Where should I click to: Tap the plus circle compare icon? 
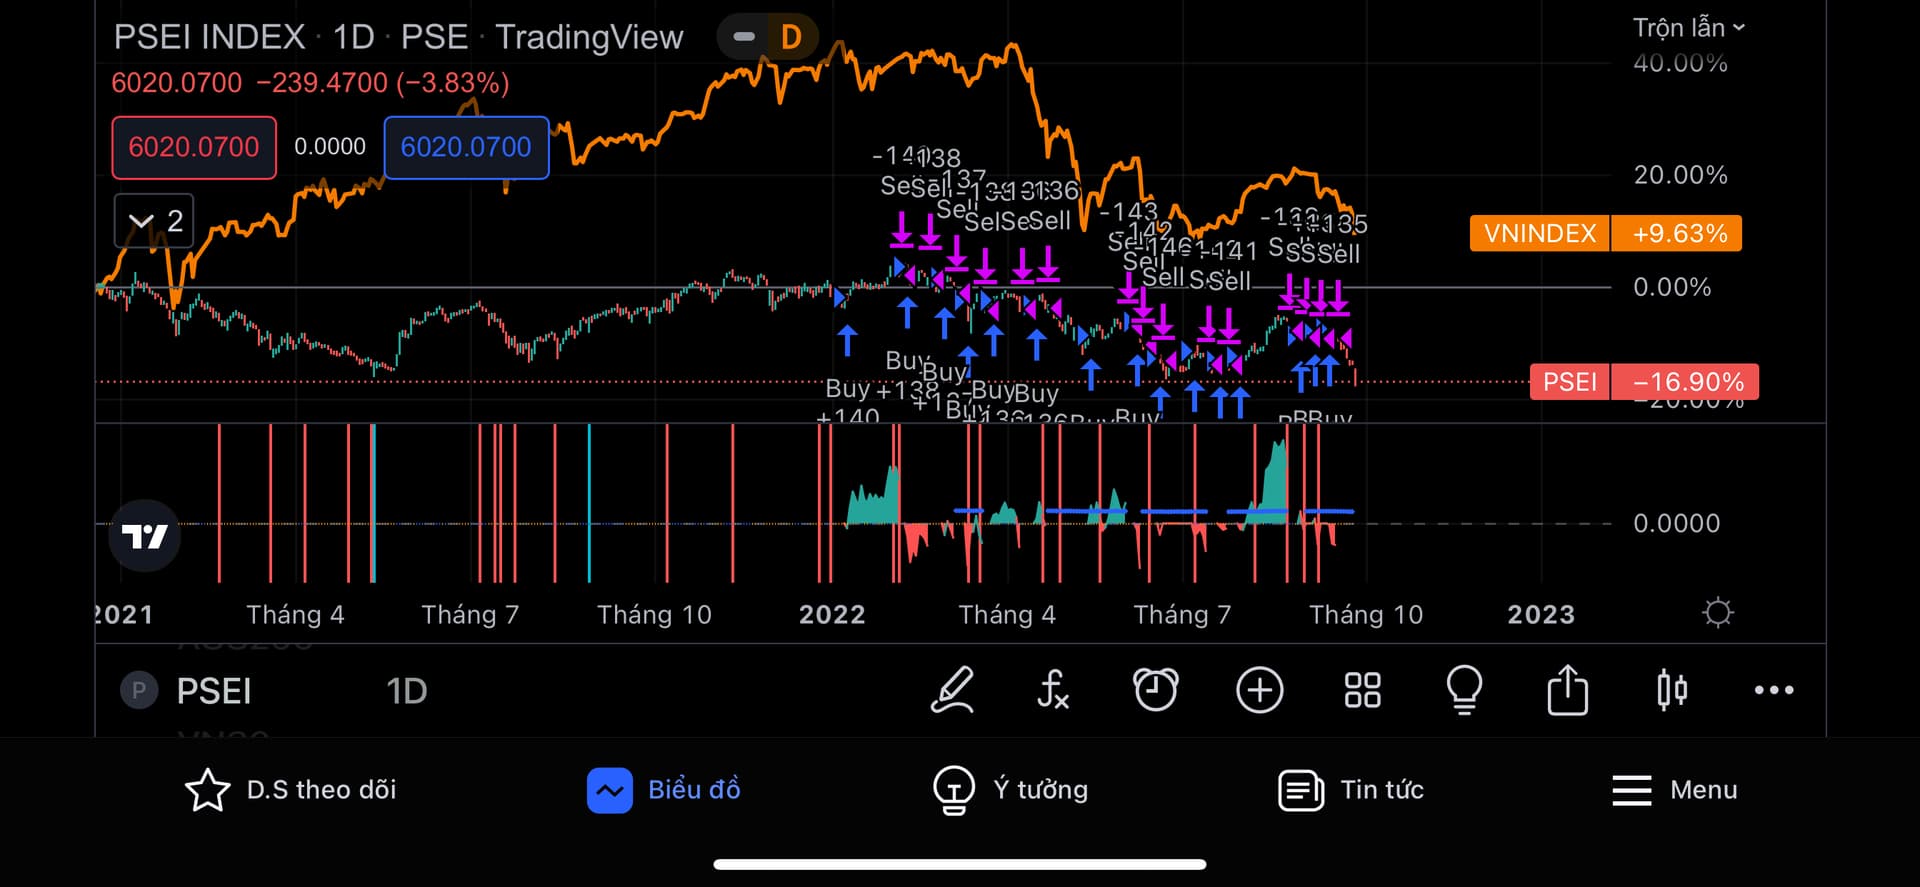[1259, 690]
